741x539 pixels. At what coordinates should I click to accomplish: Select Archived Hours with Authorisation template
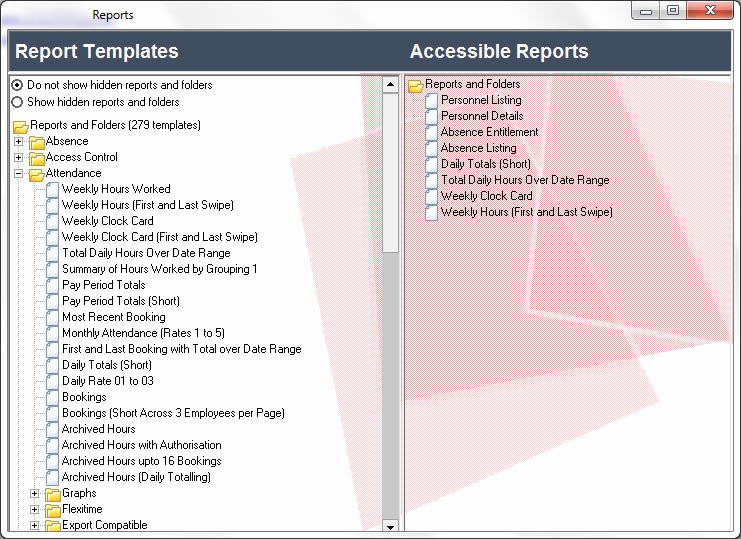[141, 445]
